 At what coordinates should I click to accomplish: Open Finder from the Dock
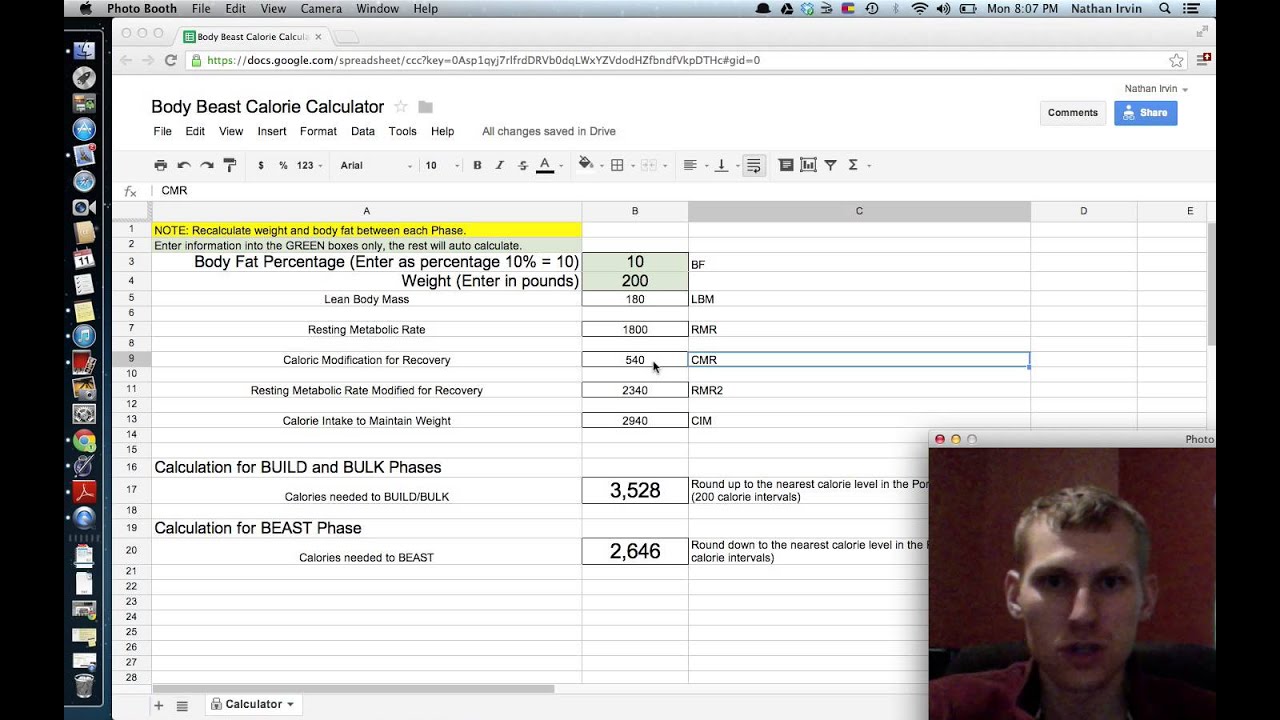click(85, 50)
